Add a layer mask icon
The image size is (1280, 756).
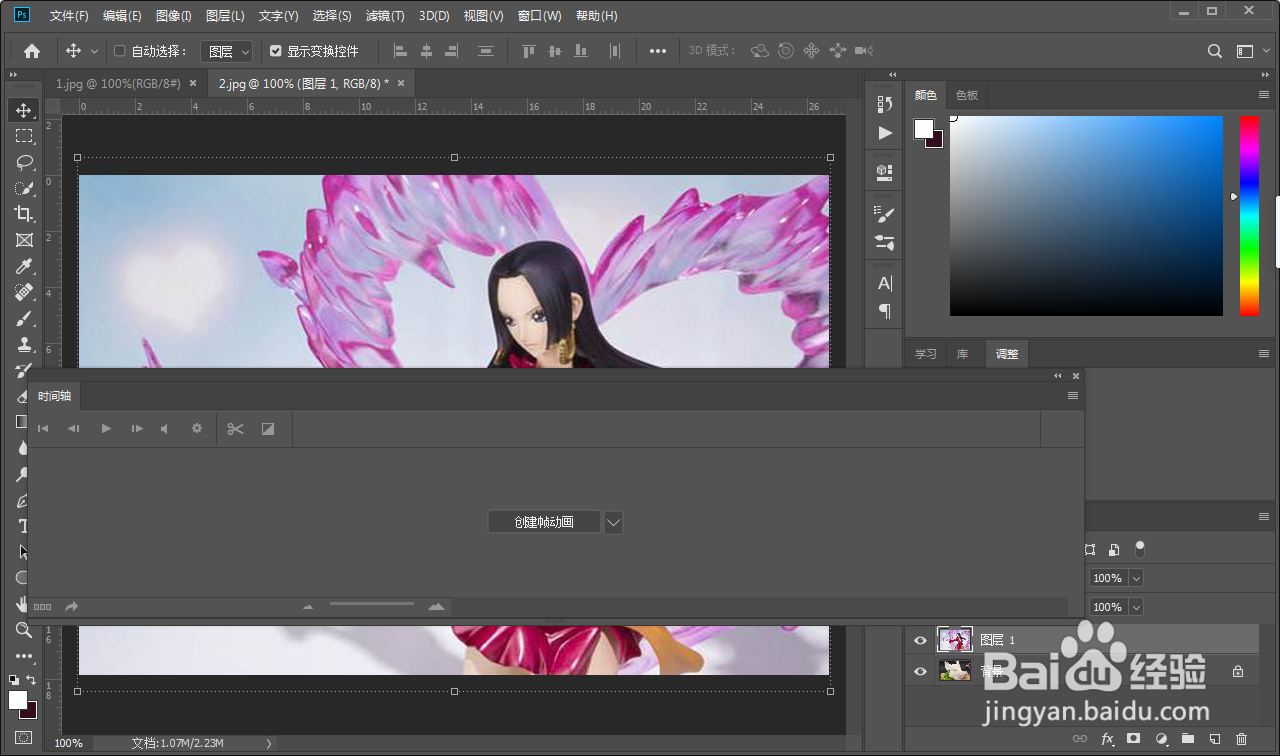pos(1134,739)
